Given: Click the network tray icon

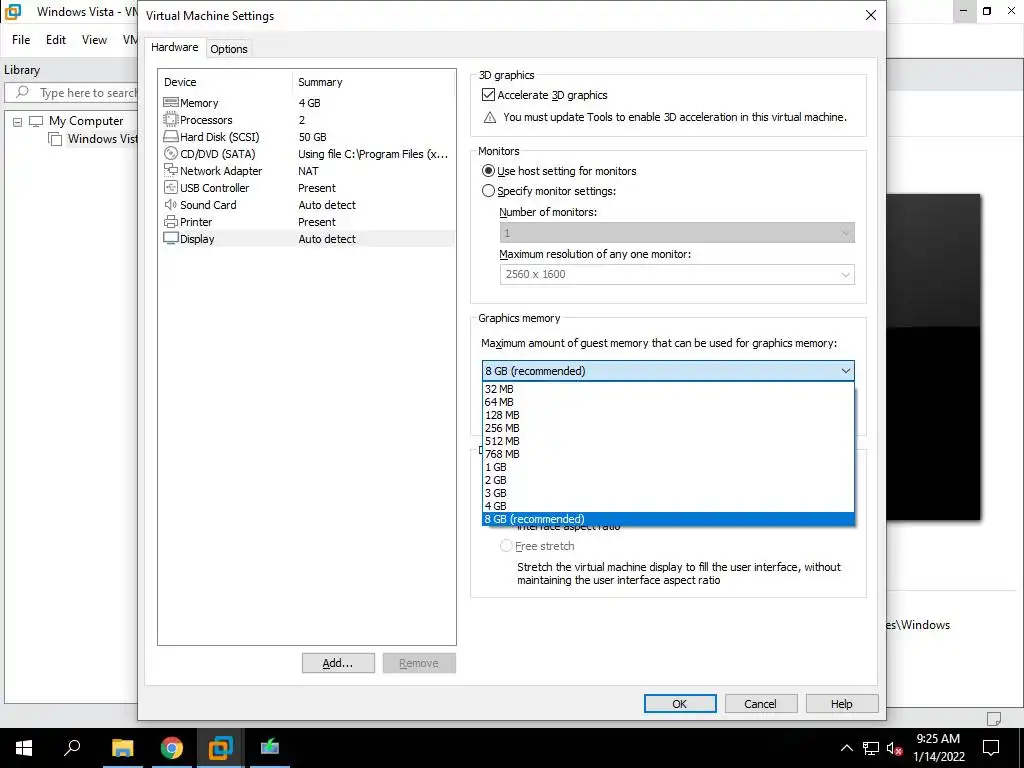Looking at the screenshot, I should click(871, 748).
